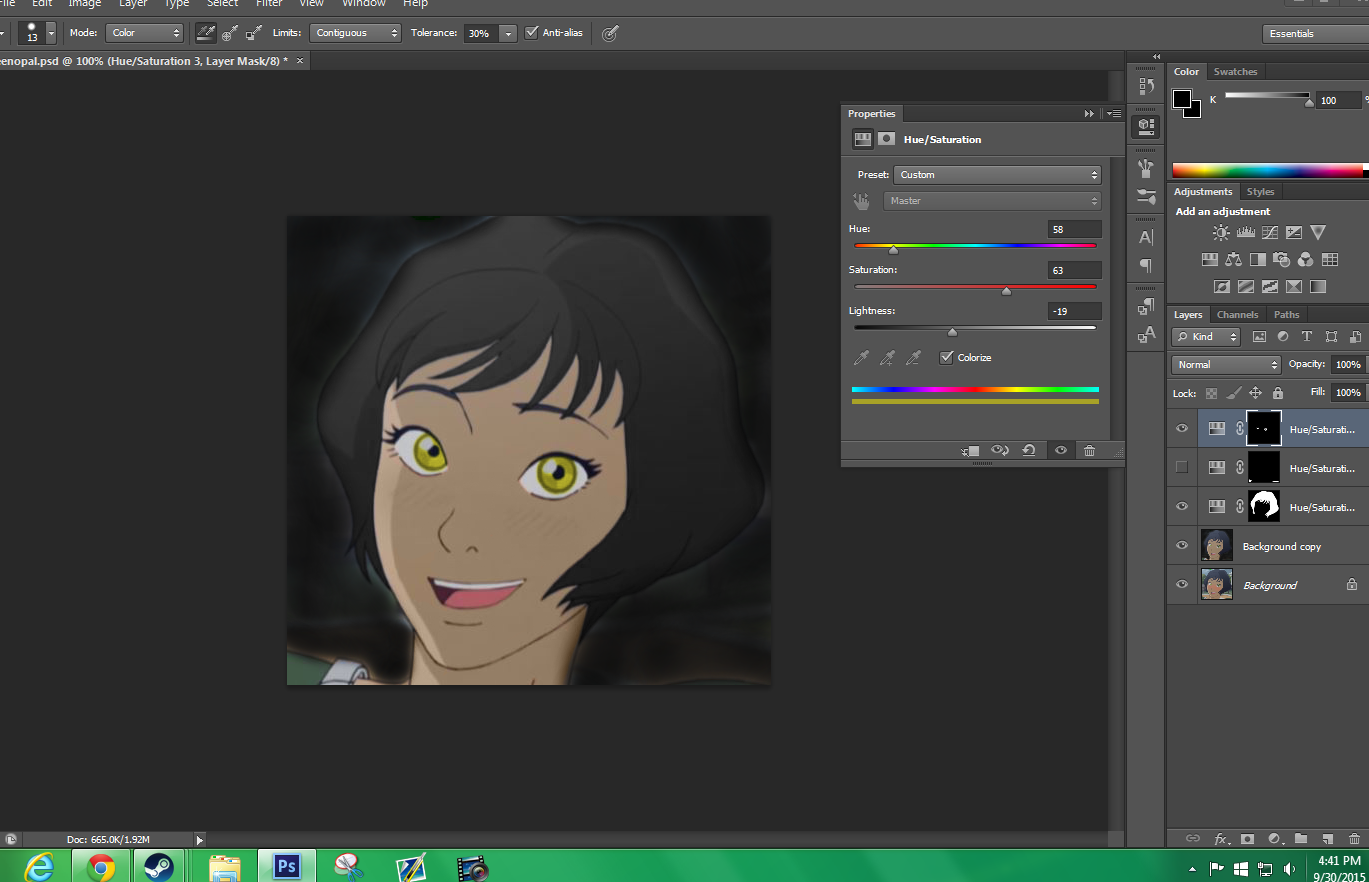Add a Gradient Map adjustment
1369x882 pixels.
click(1317, 286)
